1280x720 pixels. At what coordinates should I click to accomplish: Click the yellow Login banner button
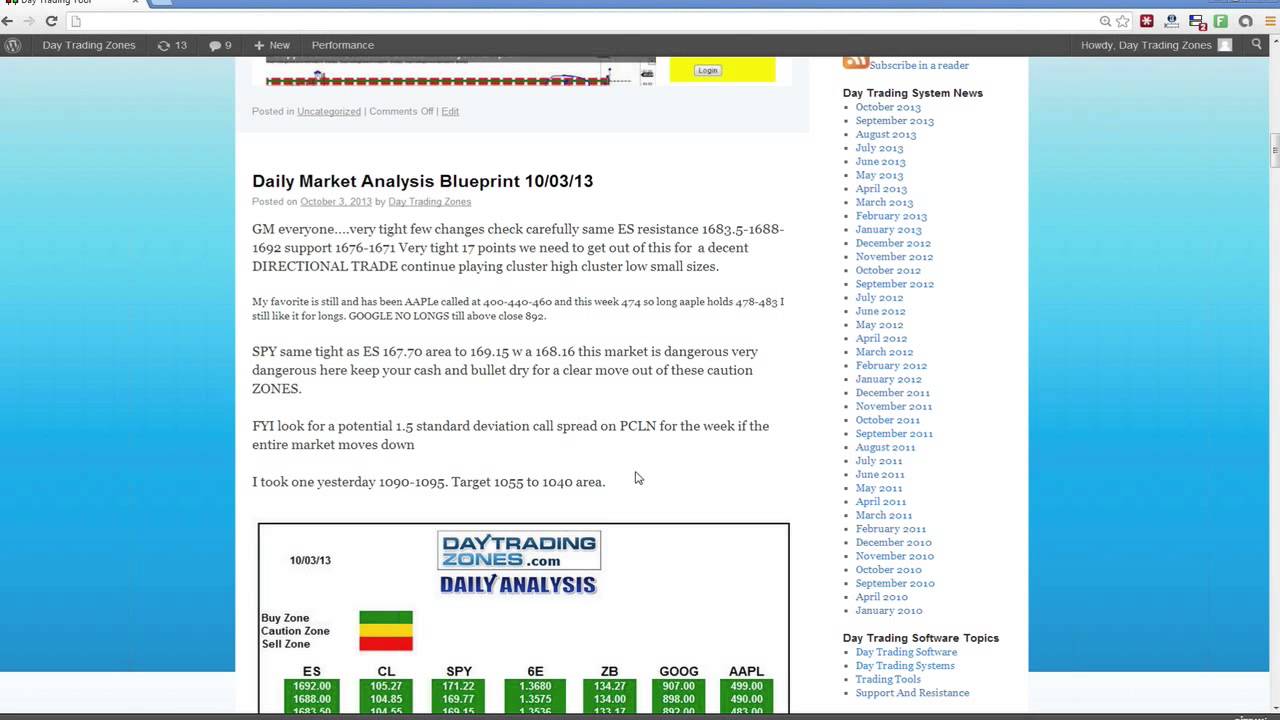pyautogui.click(x=708, y=70)
